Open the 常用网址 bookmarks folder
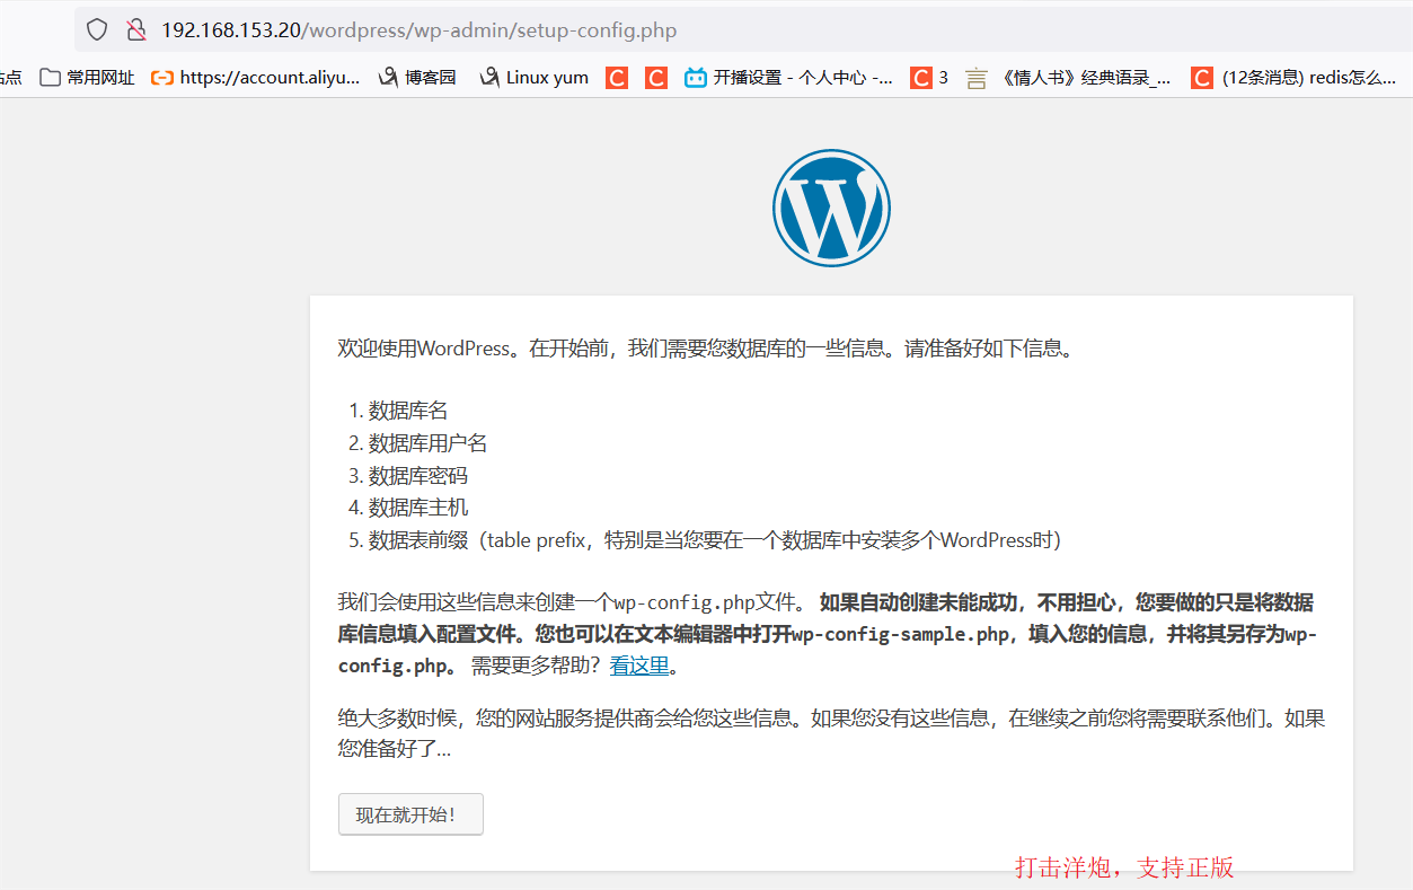This screenshot has height=890, width=1413. tap(87, 77)
